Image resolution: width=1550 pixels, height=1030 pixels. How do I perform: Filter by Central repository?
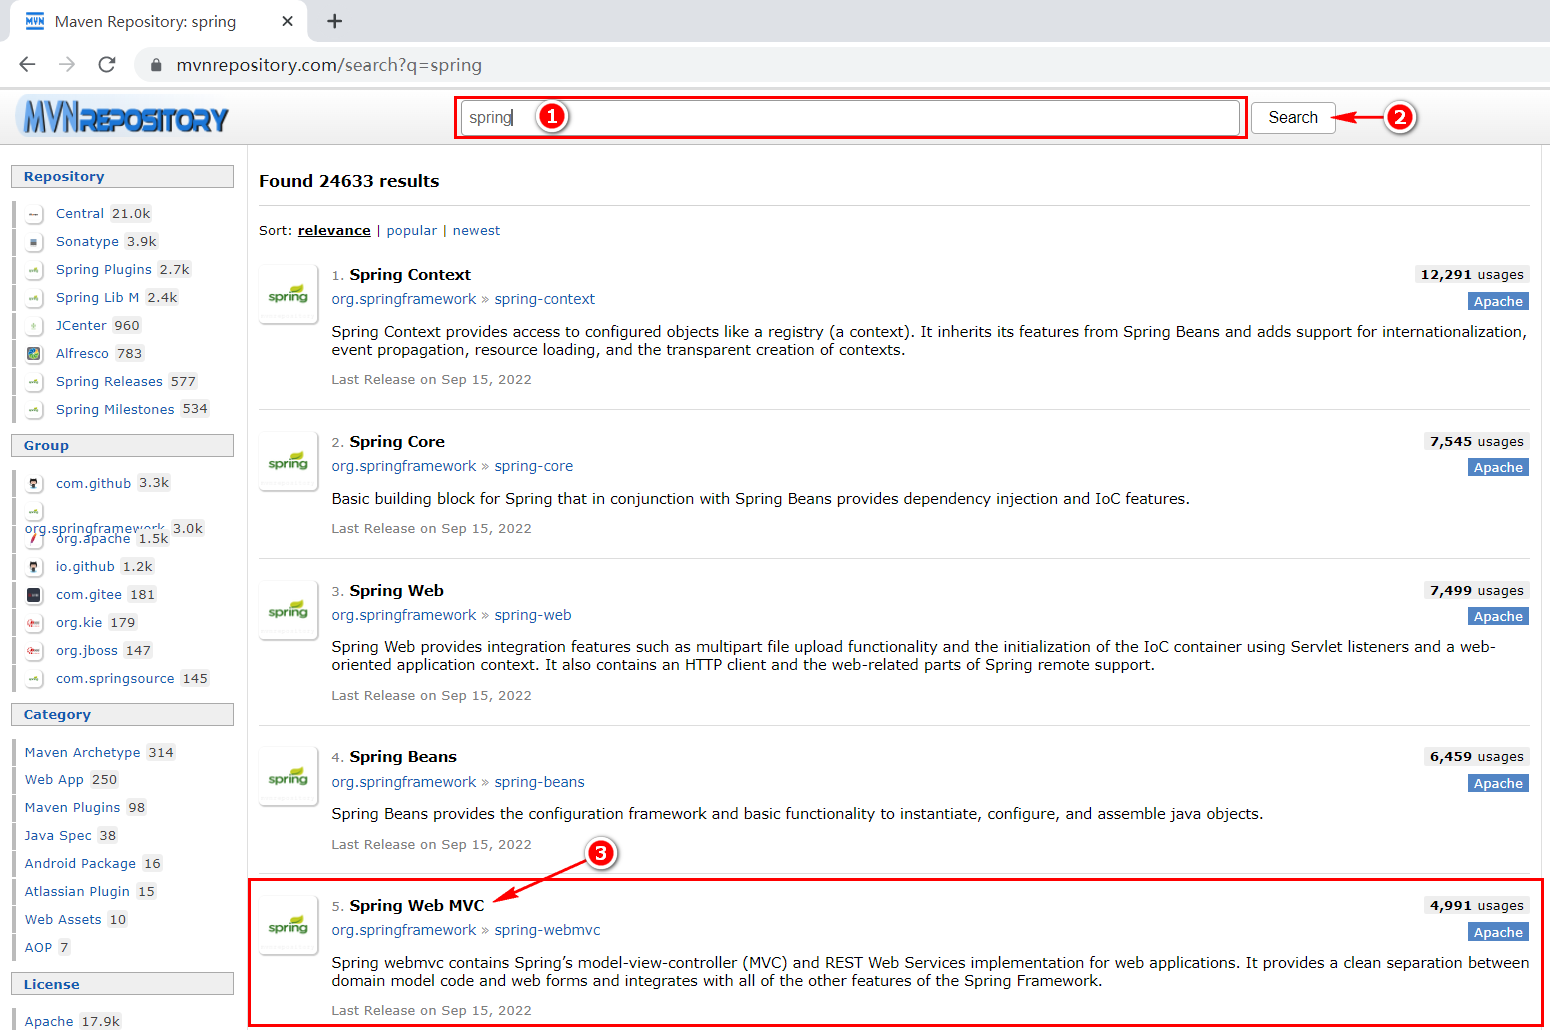[80, 213]
